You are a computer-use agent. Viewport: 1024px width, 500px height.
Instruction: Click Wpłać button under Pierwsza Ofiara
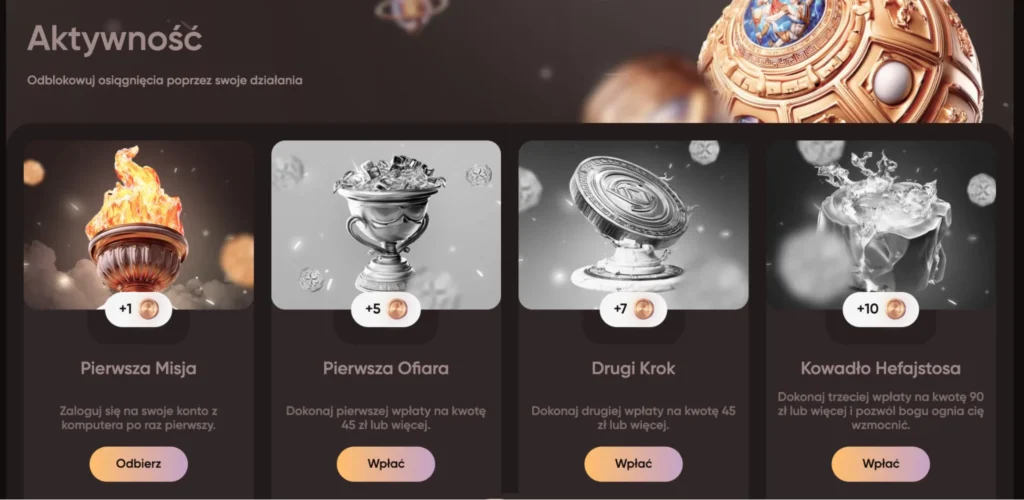pos(386,464)
